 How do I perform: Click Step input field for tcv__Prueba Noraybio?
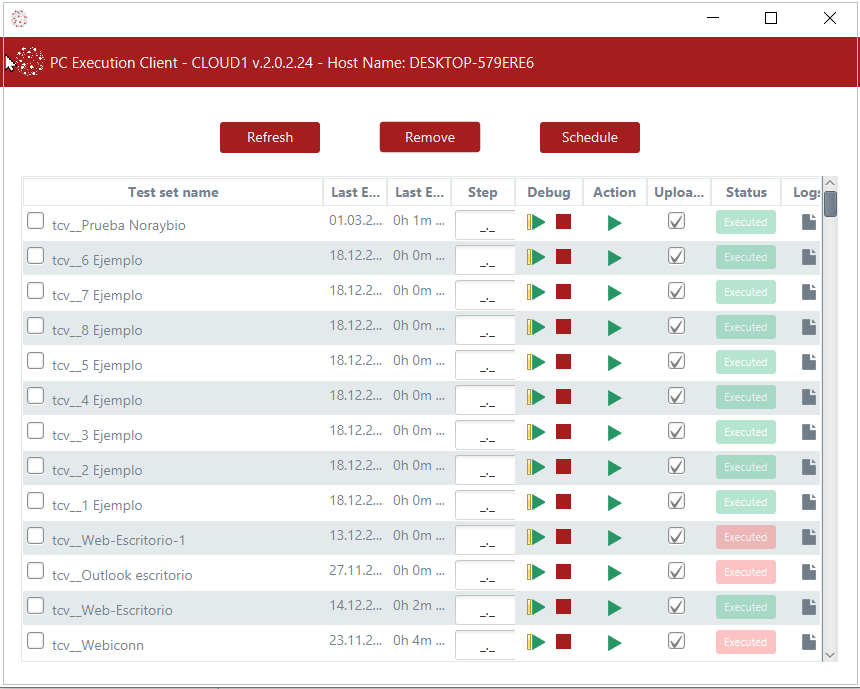(484, 225)
